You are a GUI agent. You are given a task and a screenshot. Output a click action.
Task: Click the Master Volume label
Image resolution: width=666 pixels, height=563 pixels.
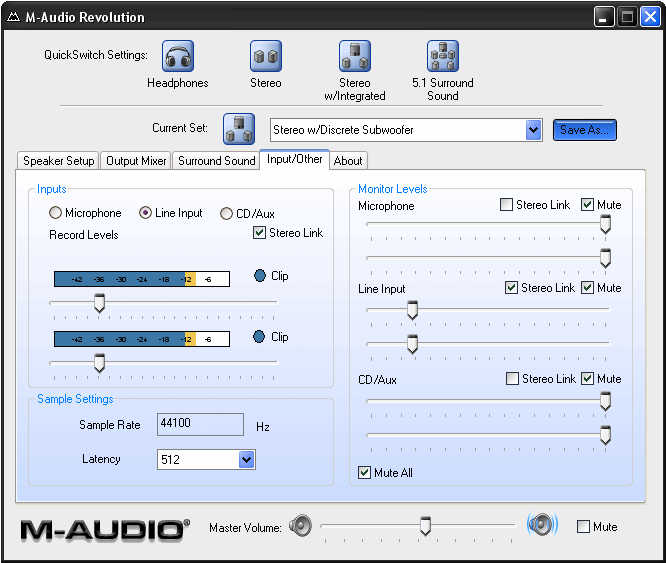click(245, 528)
